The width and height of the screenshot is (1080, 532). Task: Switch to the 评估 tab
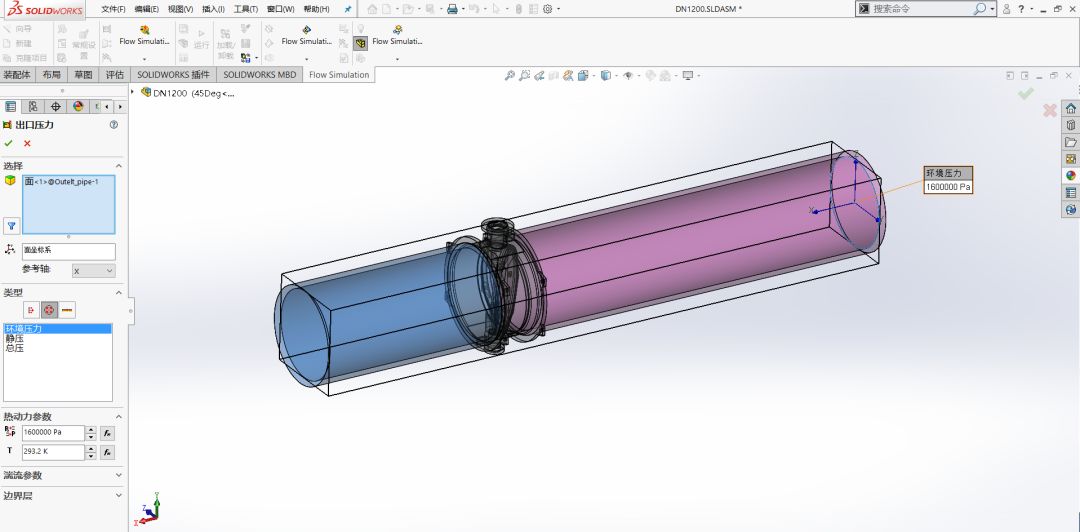tap(115, 74)
